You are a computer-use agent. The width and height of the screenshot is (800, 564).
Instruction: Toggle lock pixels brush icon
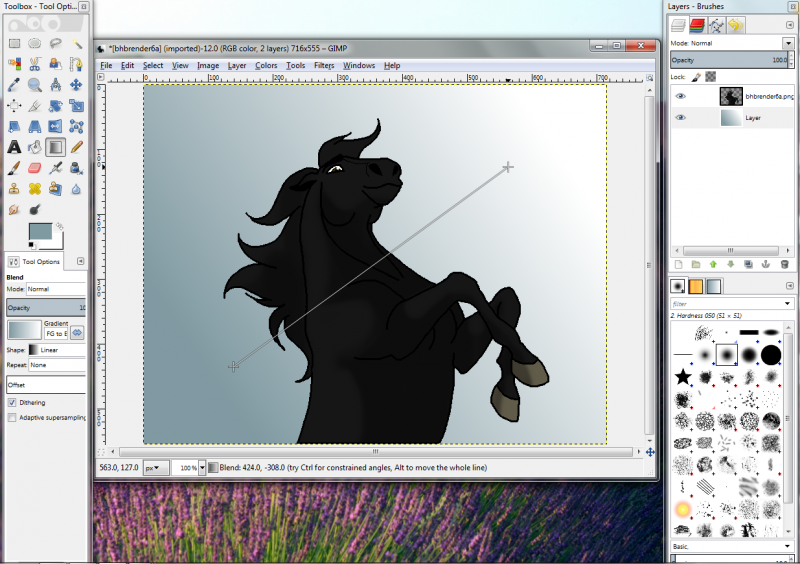click(696, 77)
